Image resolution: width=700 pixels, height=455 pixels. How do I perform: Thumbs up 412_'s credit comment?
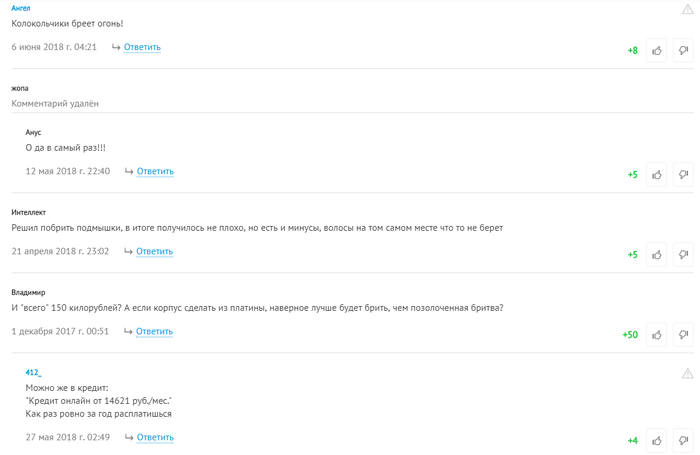pos(657,440)
